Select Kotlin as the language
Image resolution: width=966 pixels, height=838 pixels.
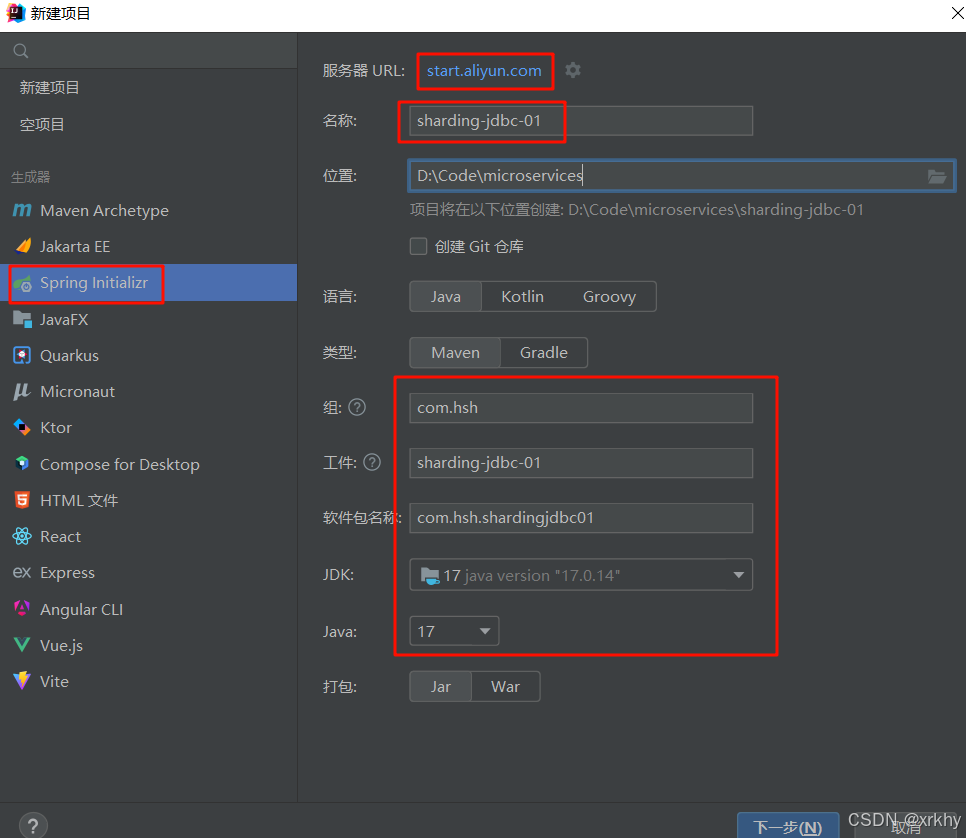pyautogui.click(x=522, y=296)
